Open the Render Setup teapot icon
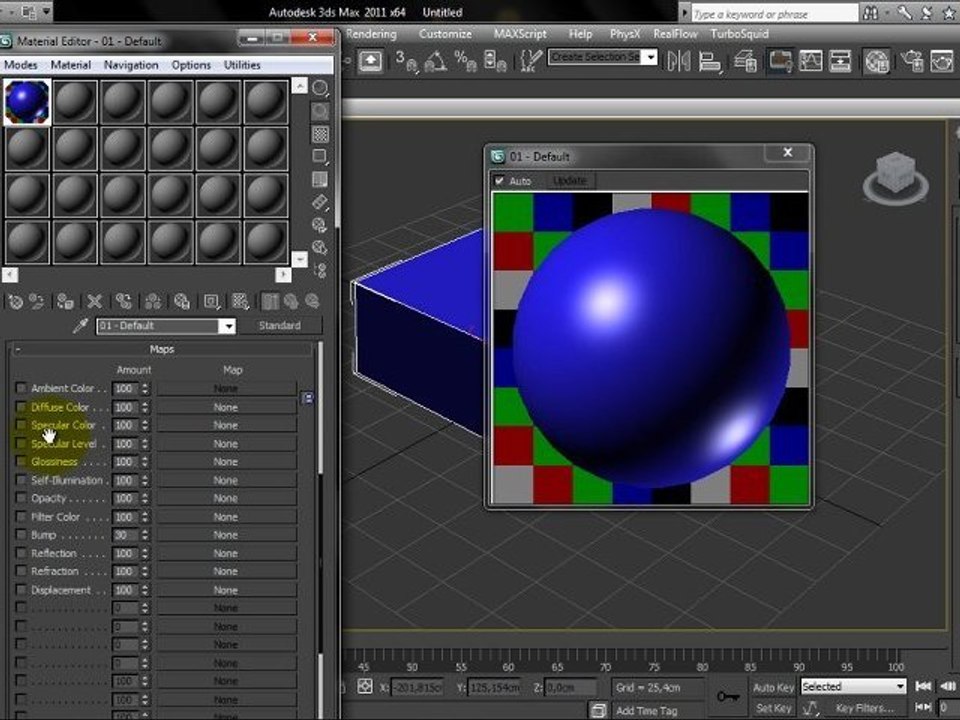 [942, 61]
